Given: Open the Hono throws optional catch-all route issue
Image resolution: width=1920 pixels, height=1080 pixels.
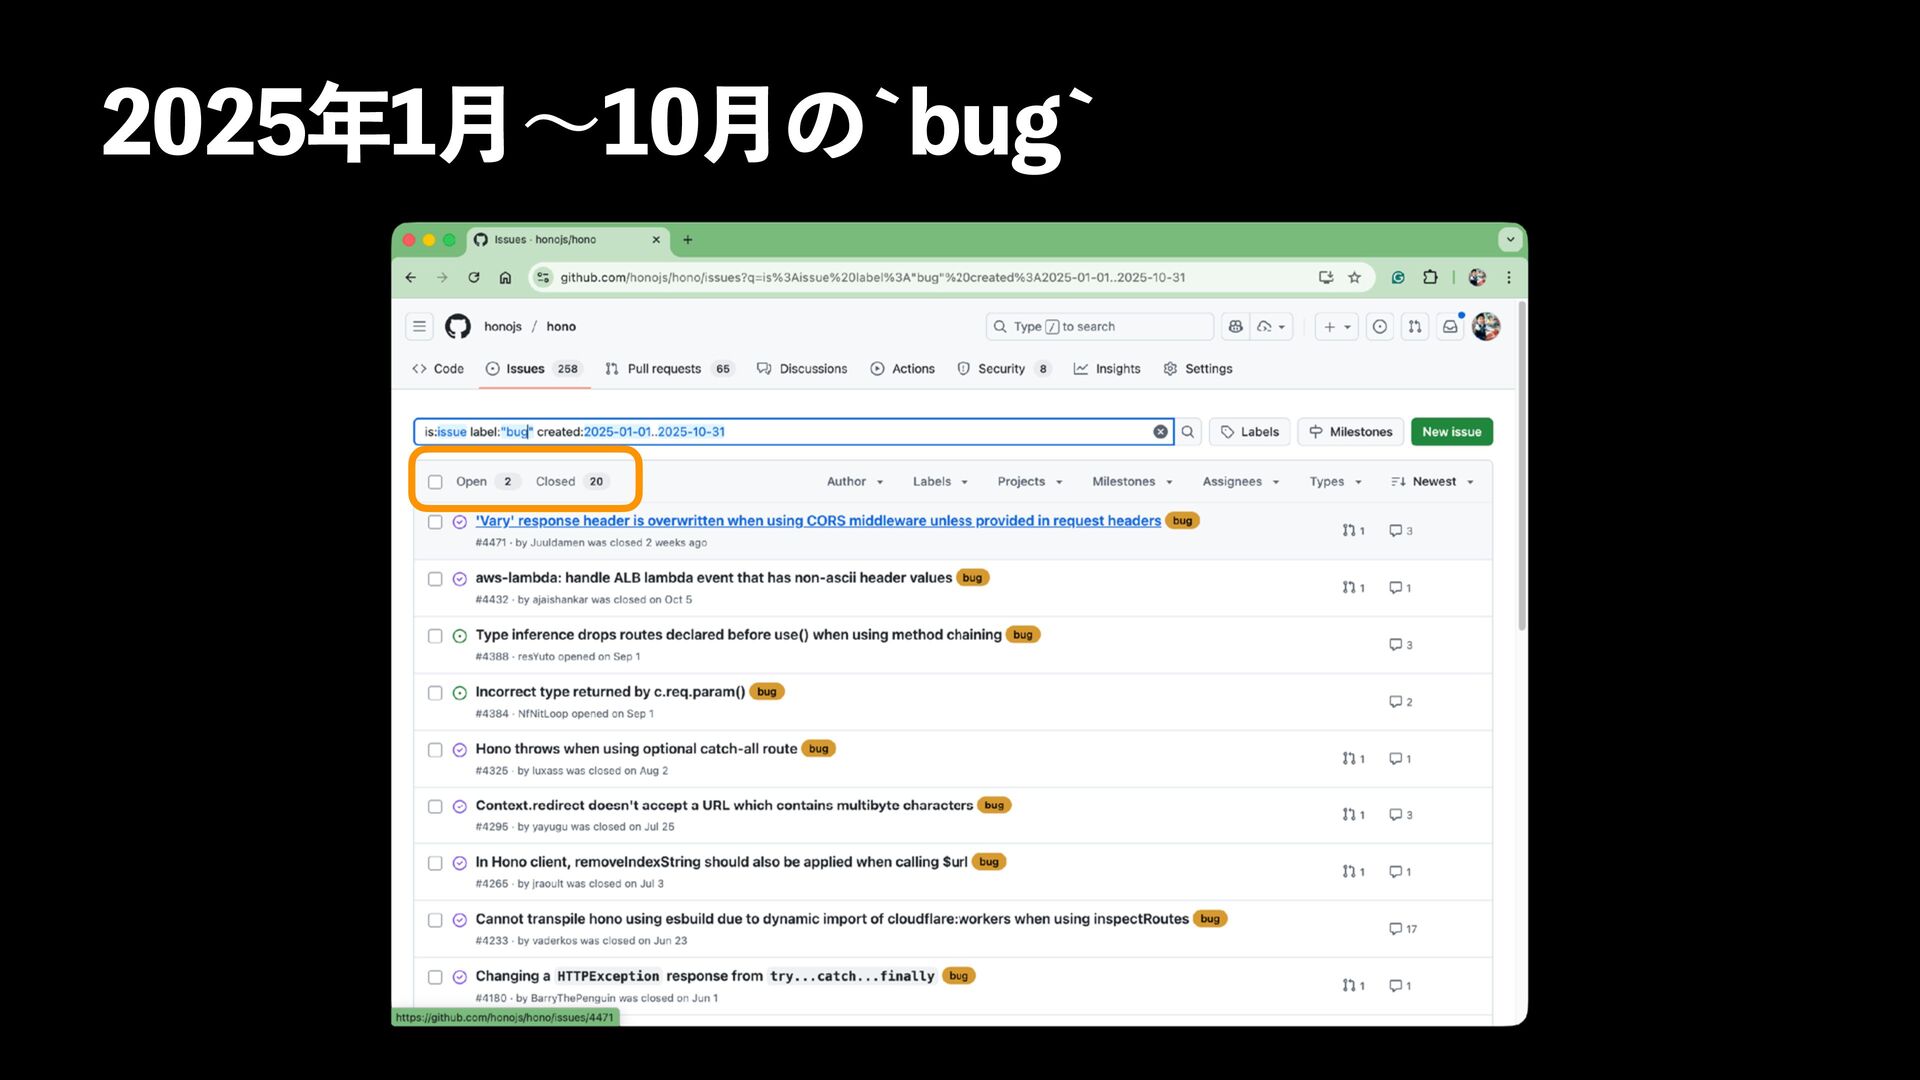Looking at the screenshot, I should (636, 749).
